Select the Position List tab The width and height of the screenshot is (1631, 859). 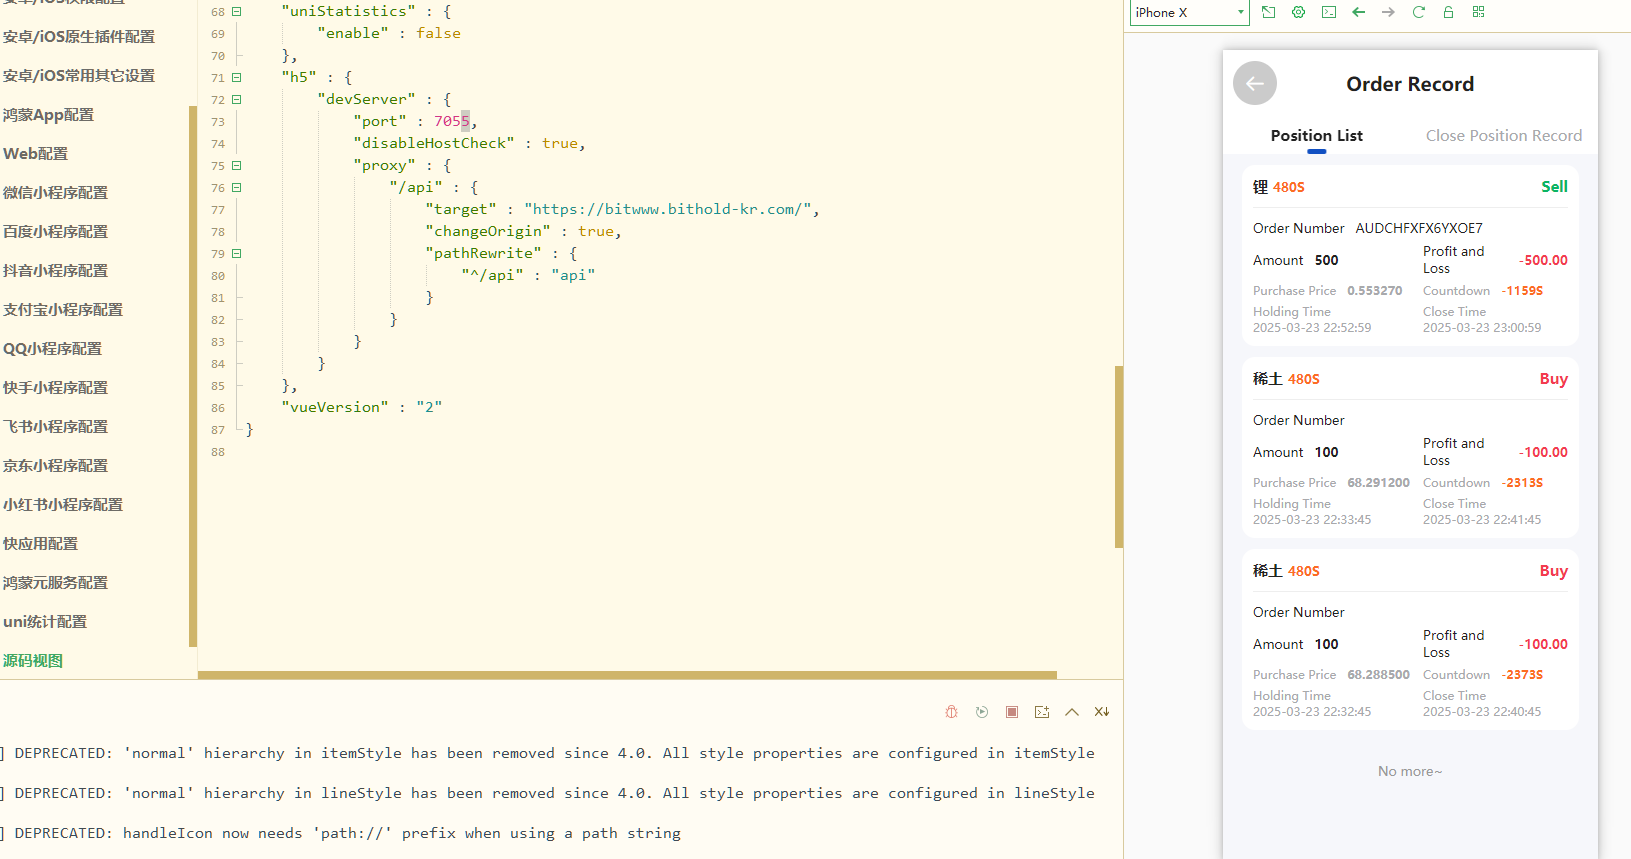click(1316, 136)
